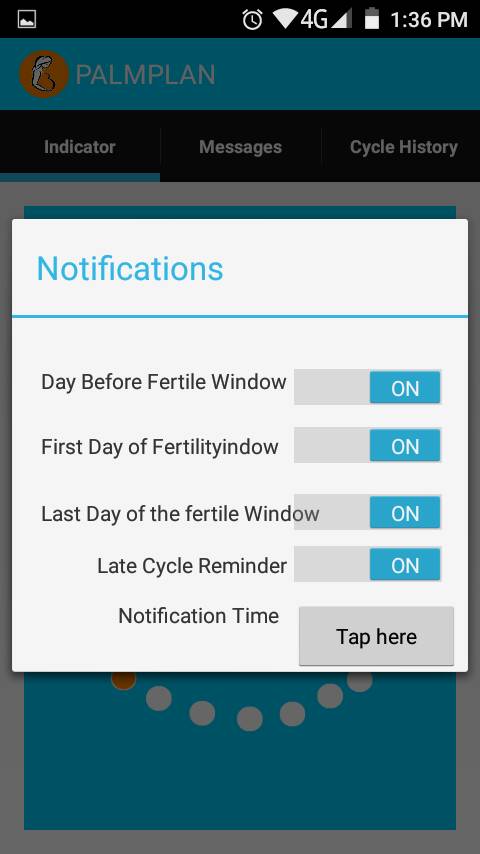480x854 pixels.
Task: Tap the PALMPLAN app title
Action: 145,75
